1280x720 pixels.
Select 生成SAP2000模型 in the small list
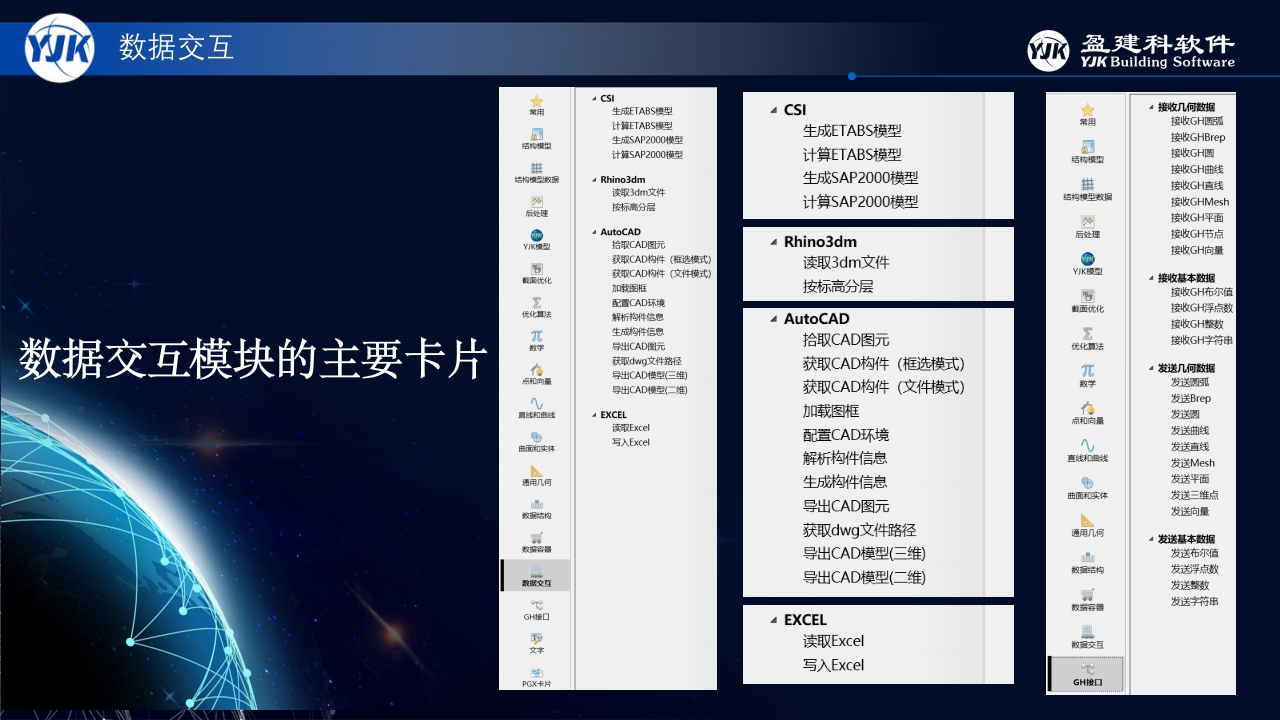click(647, 140)
